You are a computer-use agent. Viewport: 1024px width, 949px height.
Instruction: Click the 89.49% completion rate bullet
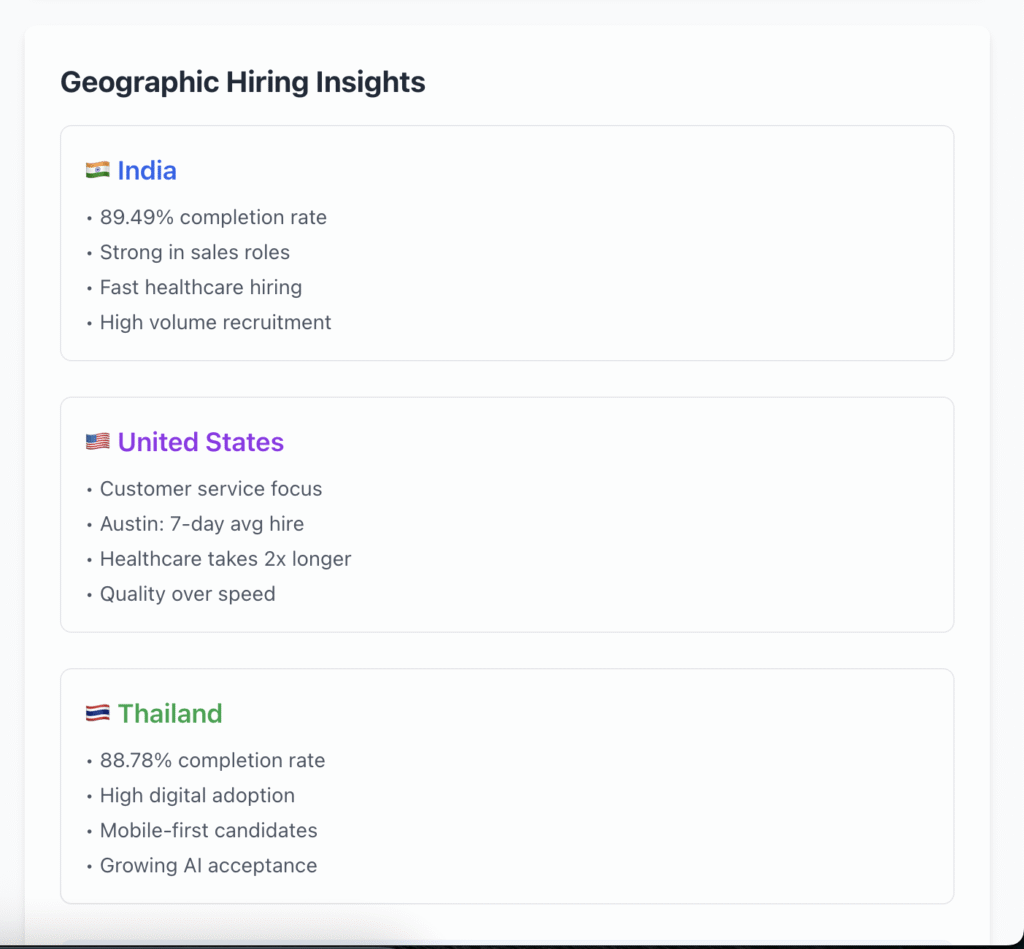[x=213, y=217]
